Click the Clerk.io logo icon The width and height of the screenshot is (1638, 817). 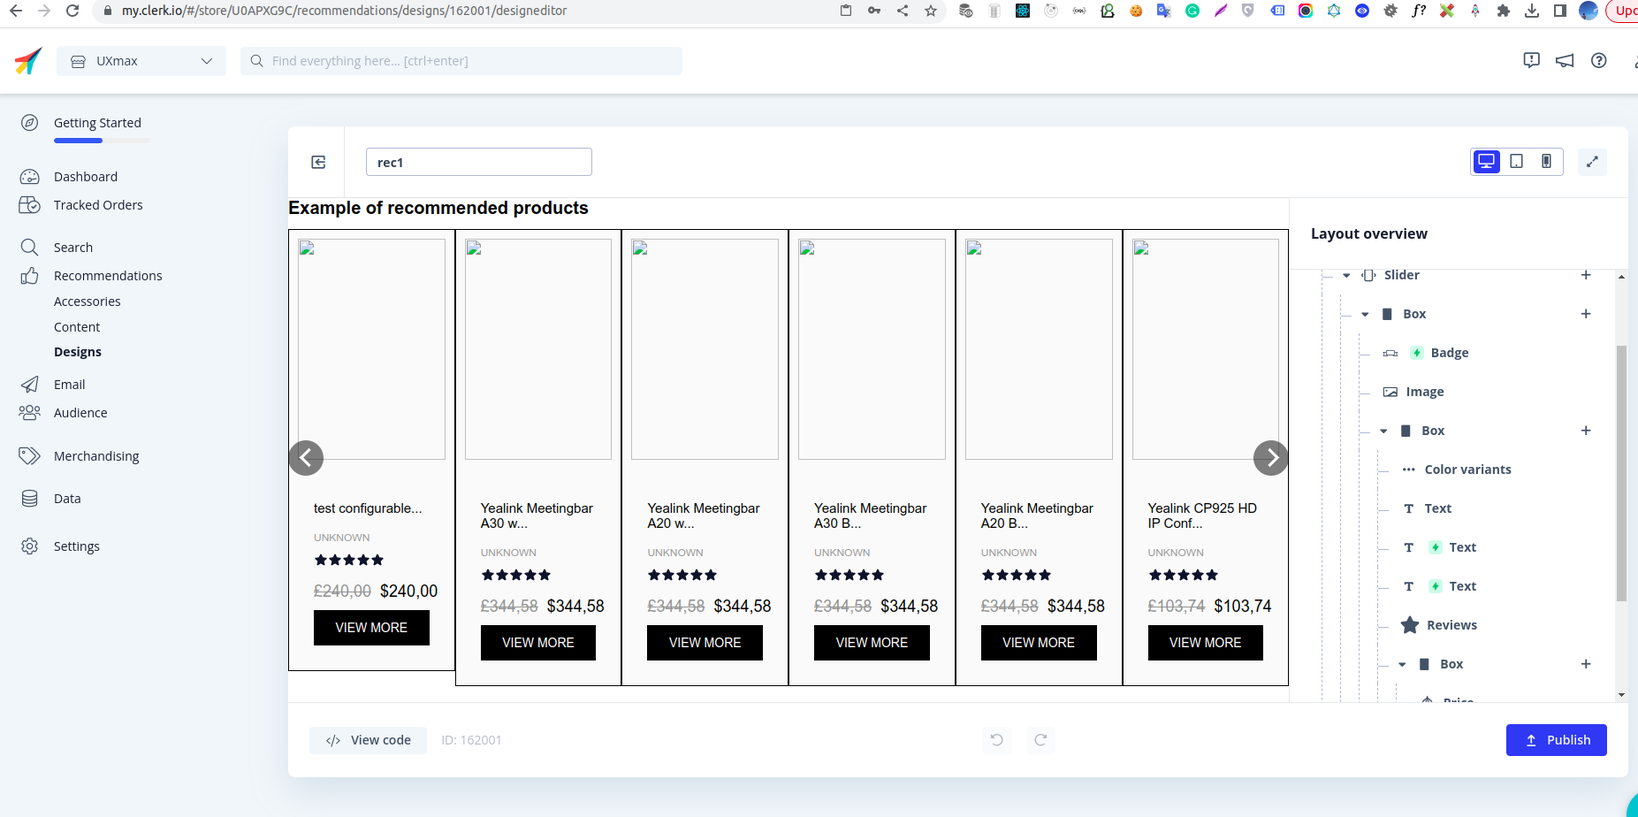pyautogui.click(x=28, y=61)
